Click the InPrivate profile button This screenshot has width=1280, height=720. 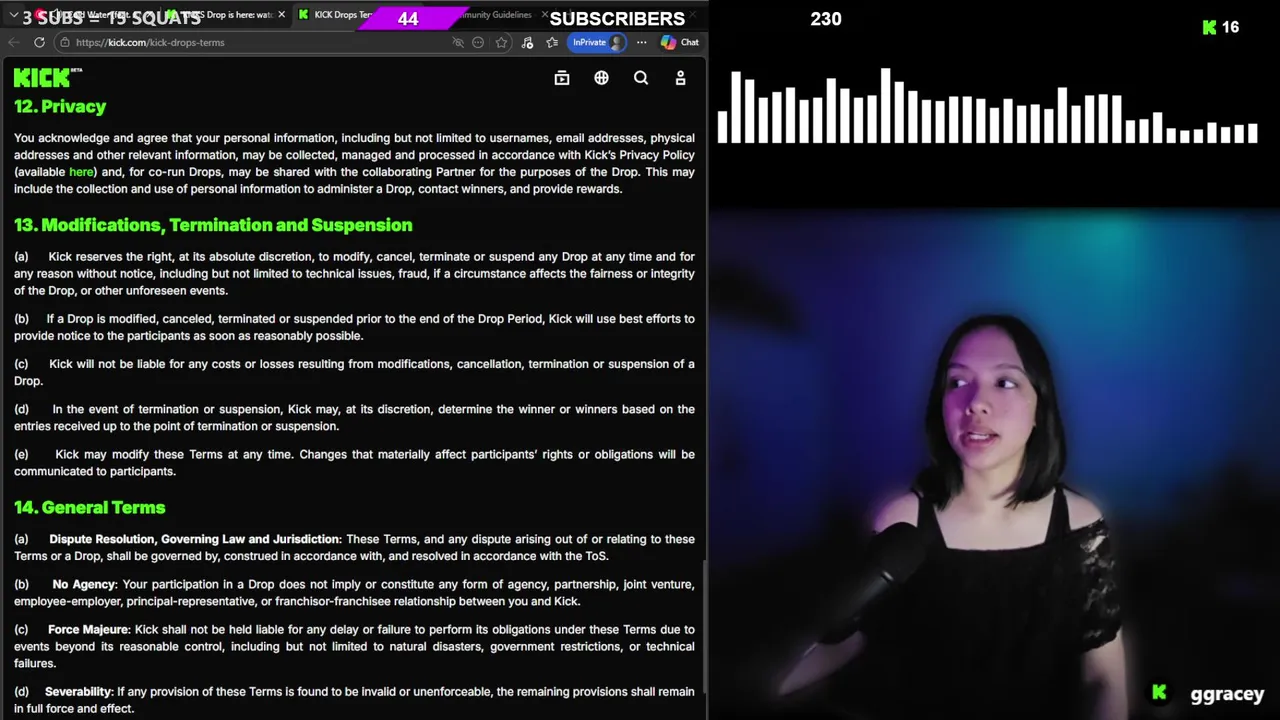598,42
